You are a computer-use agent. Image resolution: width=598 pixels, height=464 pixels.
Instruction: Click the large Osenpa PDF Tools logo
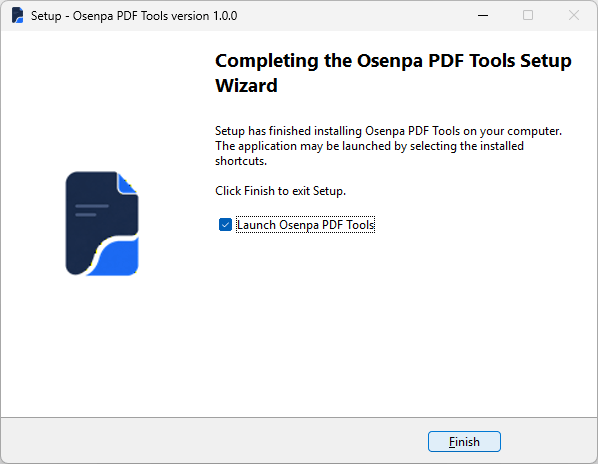pos(102,223)
